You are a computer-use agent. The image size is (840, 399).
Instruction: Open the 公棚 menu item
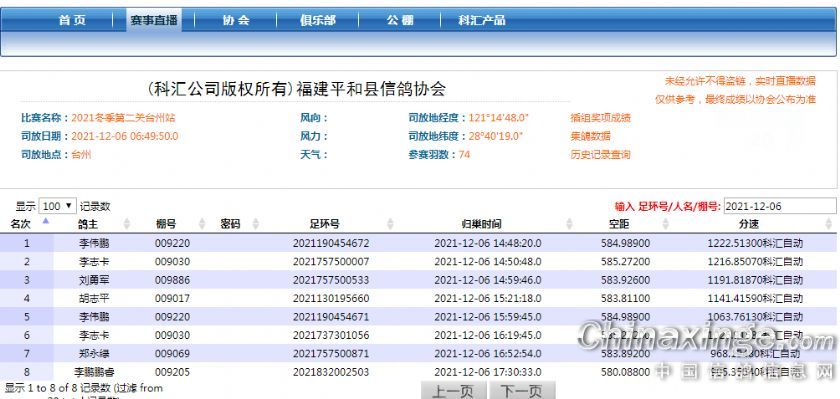coord(400,20)
